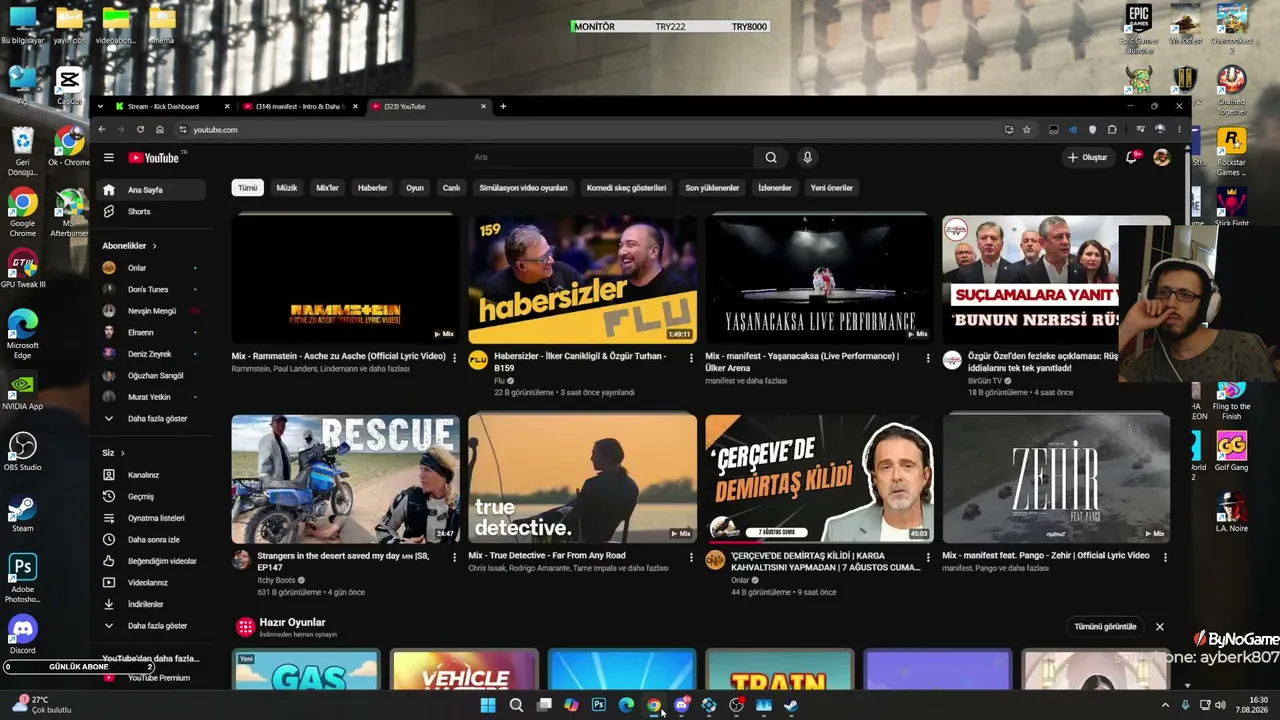Click Chrome's home button
Viewport: 1280px width, 720px height.
159,129
